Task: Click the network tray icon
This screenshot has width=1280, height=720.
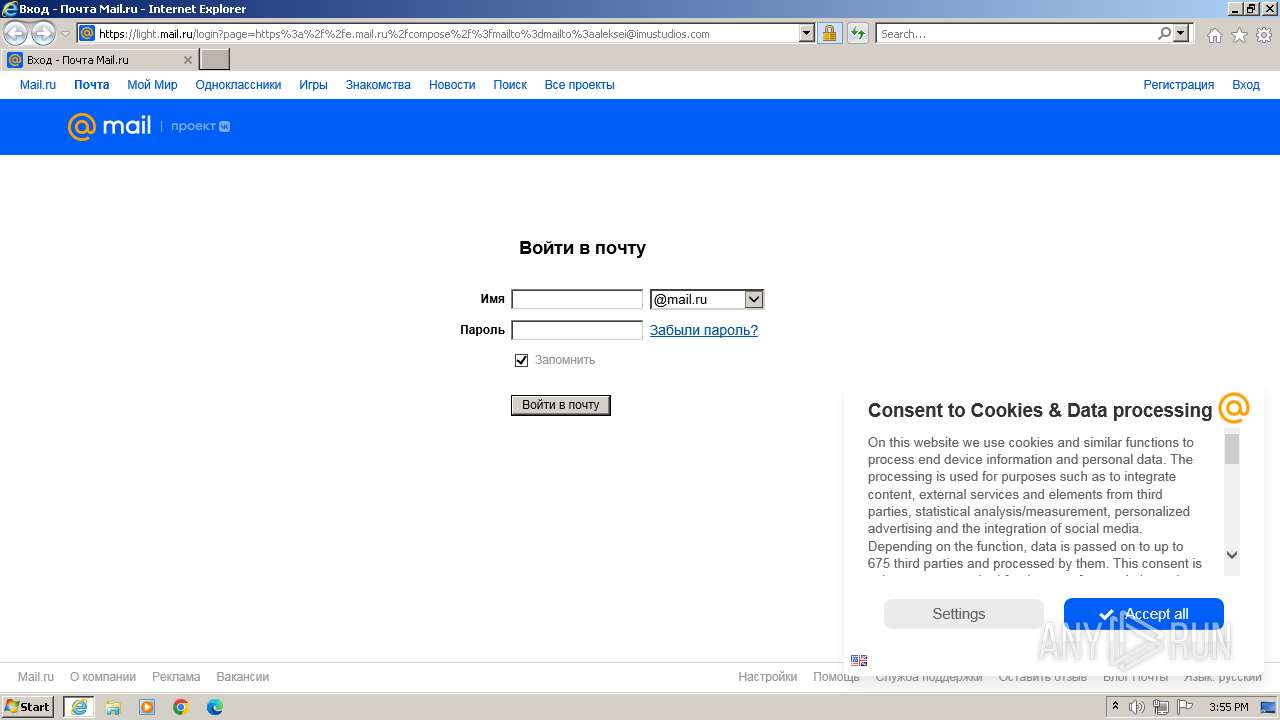Action: point(1160,707)
